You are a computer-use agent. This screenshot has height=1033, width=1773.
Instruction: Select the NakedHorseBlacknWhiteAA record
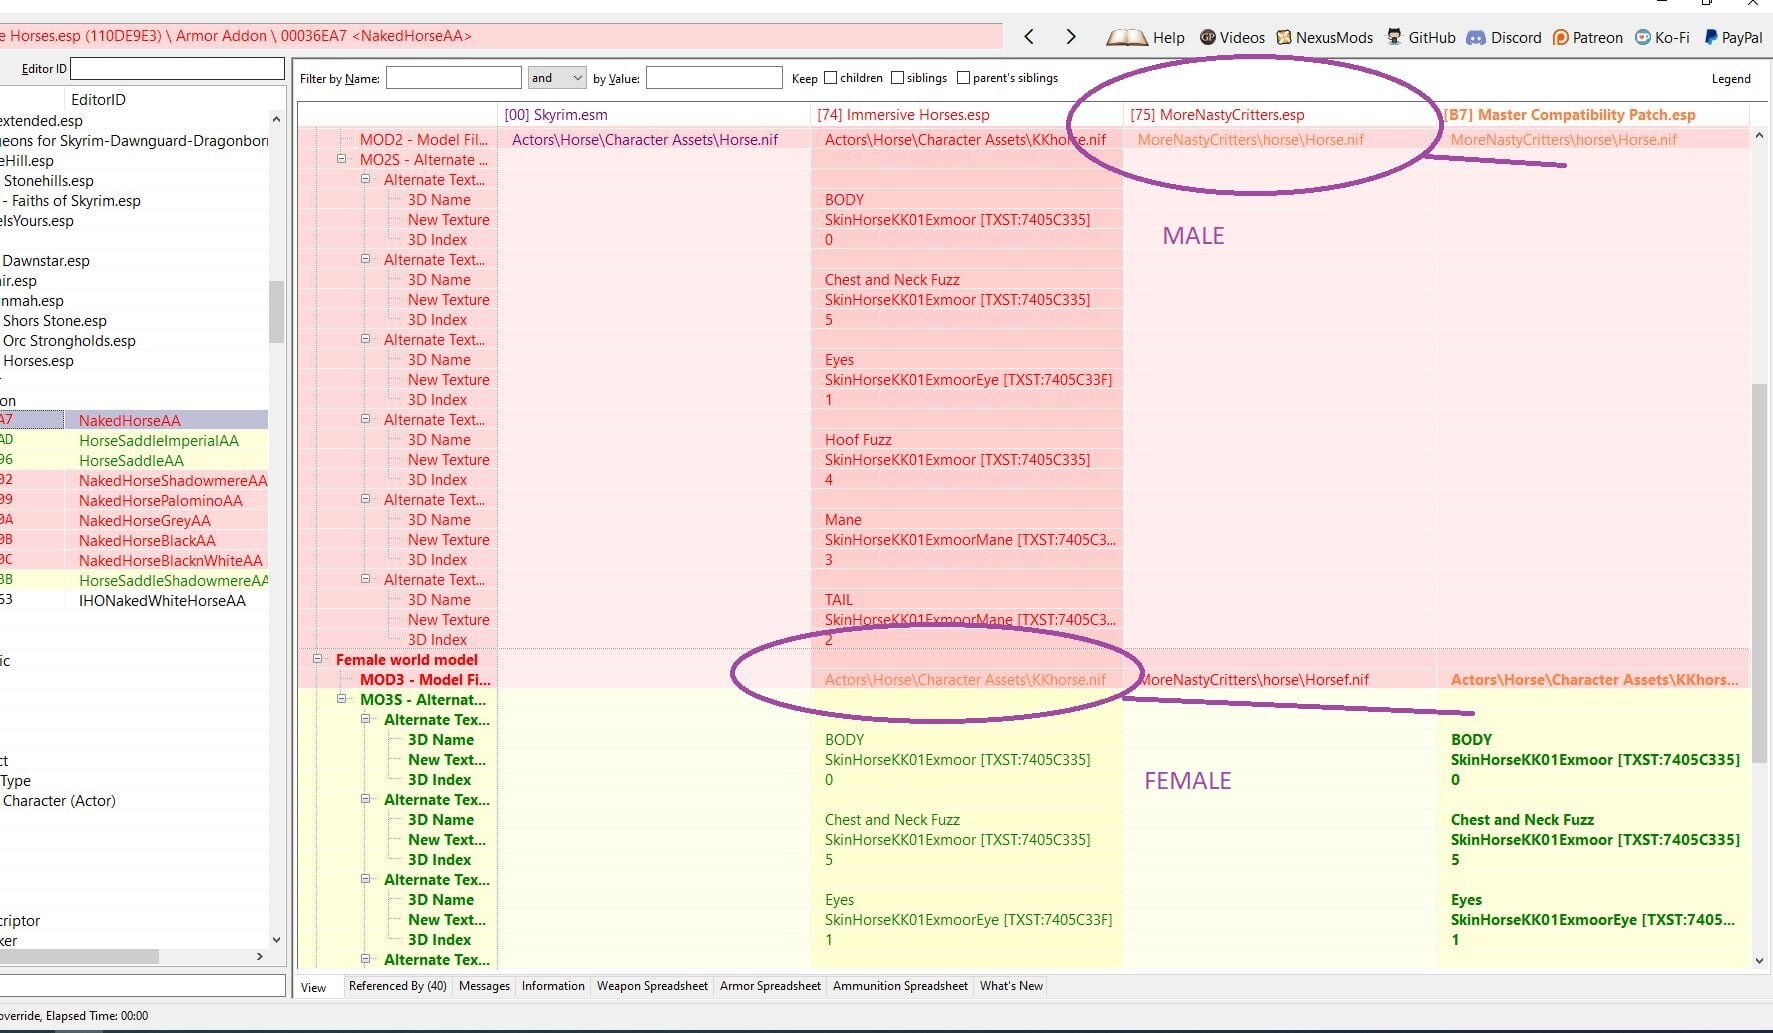pos(171,560)
